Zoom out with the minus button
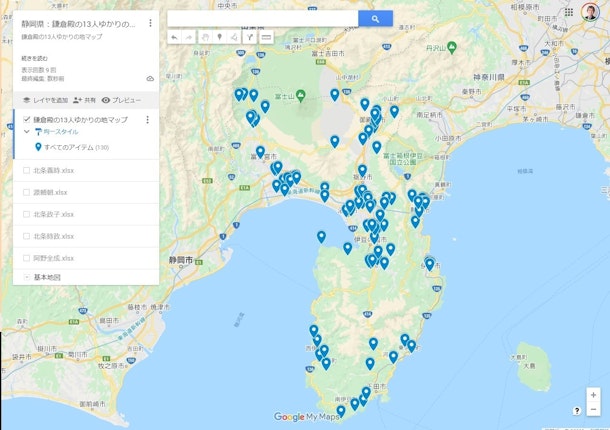Image resolution: width=610 pixels, height=430 pixels. [x=593, y=410]
